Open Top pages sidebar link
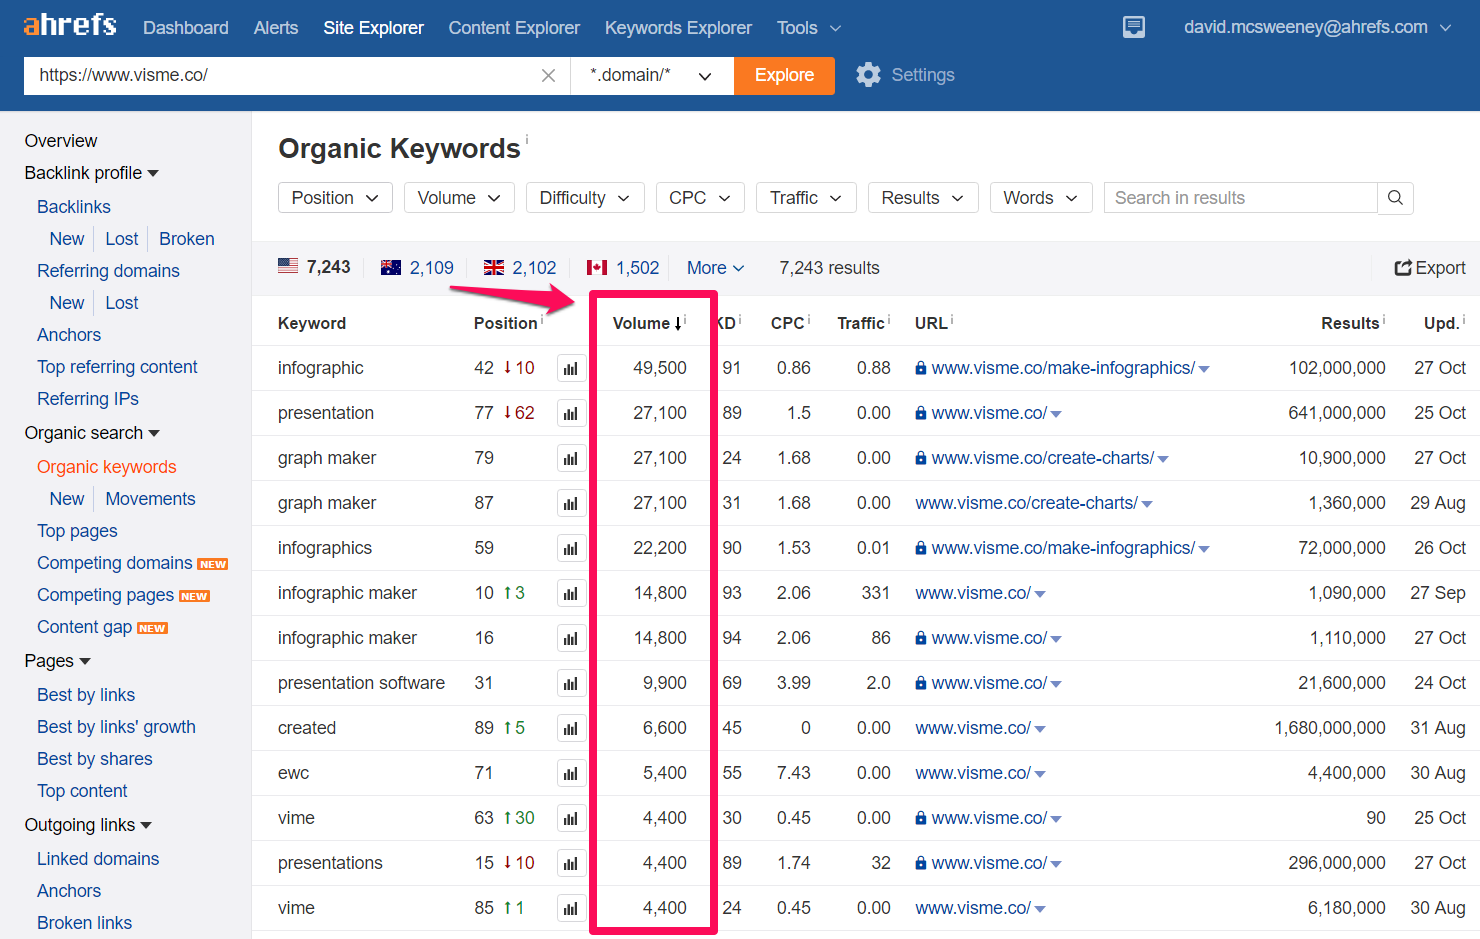This screenshot has width=1480, height=939. tap(77, 531)
